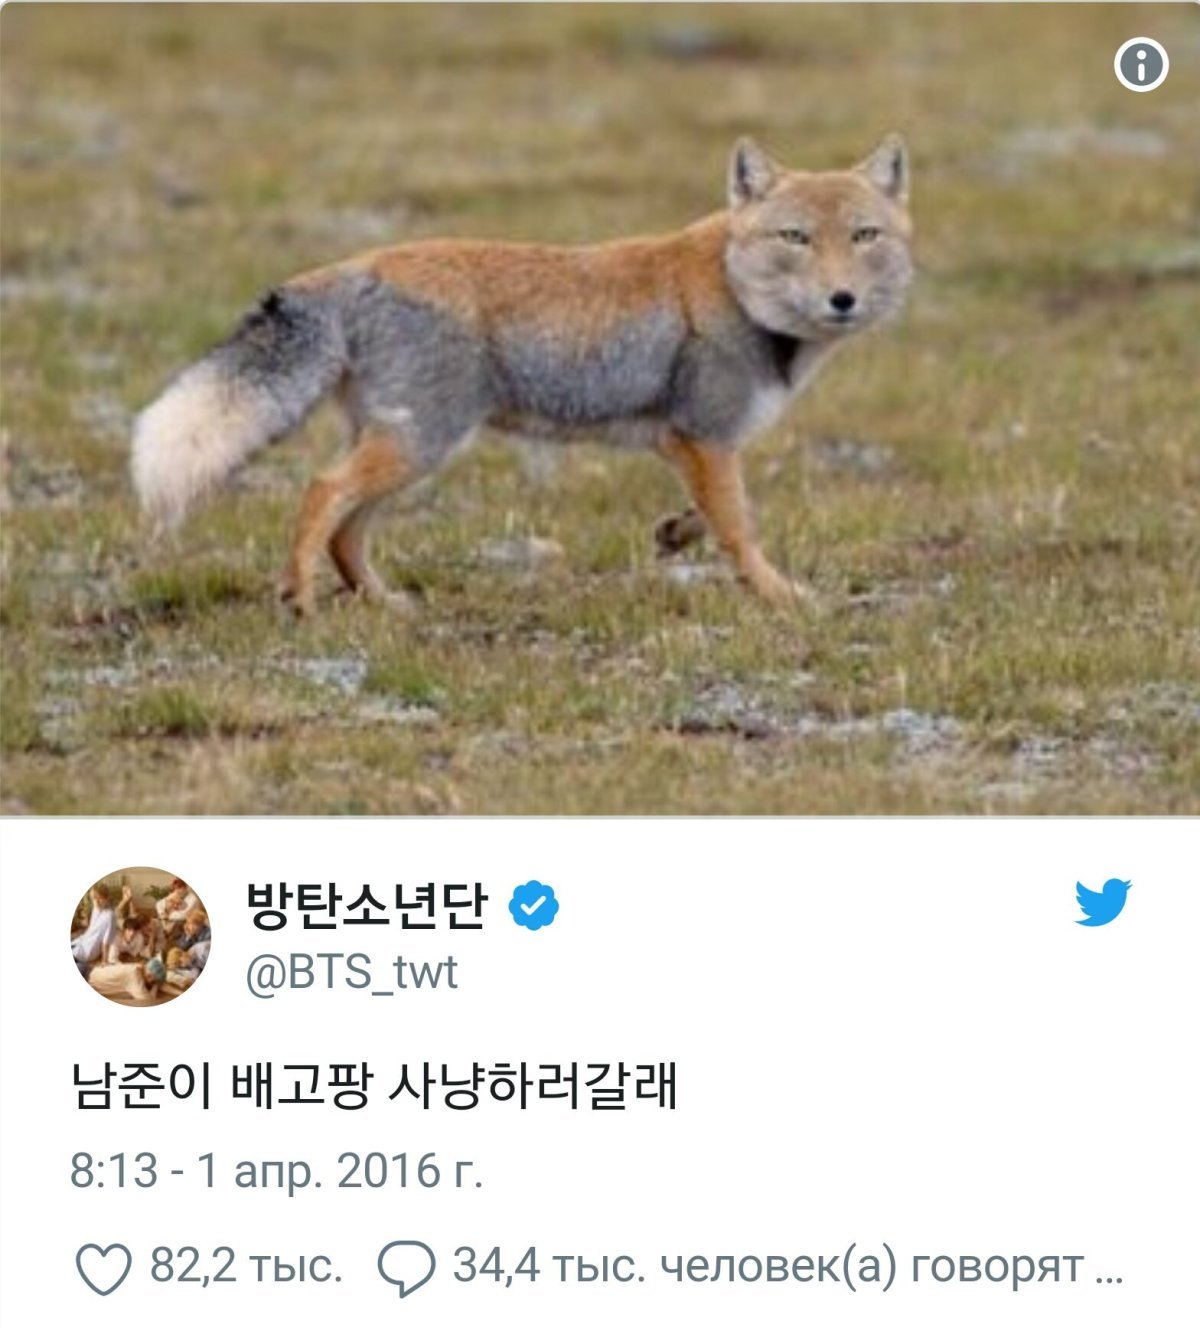Click the 82,2 тыс. like count
The image size is (1200, 1328).
[246, 1266]
